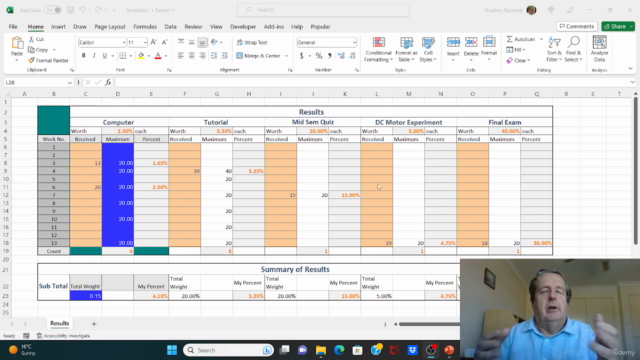Screen dimensions: 640x360
Task: Add a new sheet with plus button
Action: click(94, 324)
